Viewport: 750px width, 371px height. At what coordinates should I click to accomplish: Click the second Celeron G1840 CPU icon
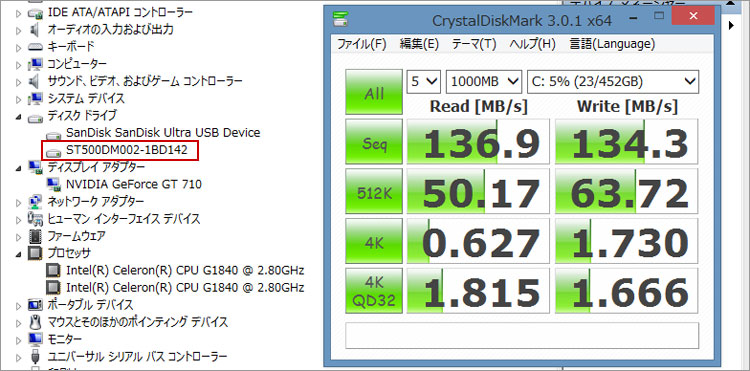pyautogui.click(x=54, y=287)
